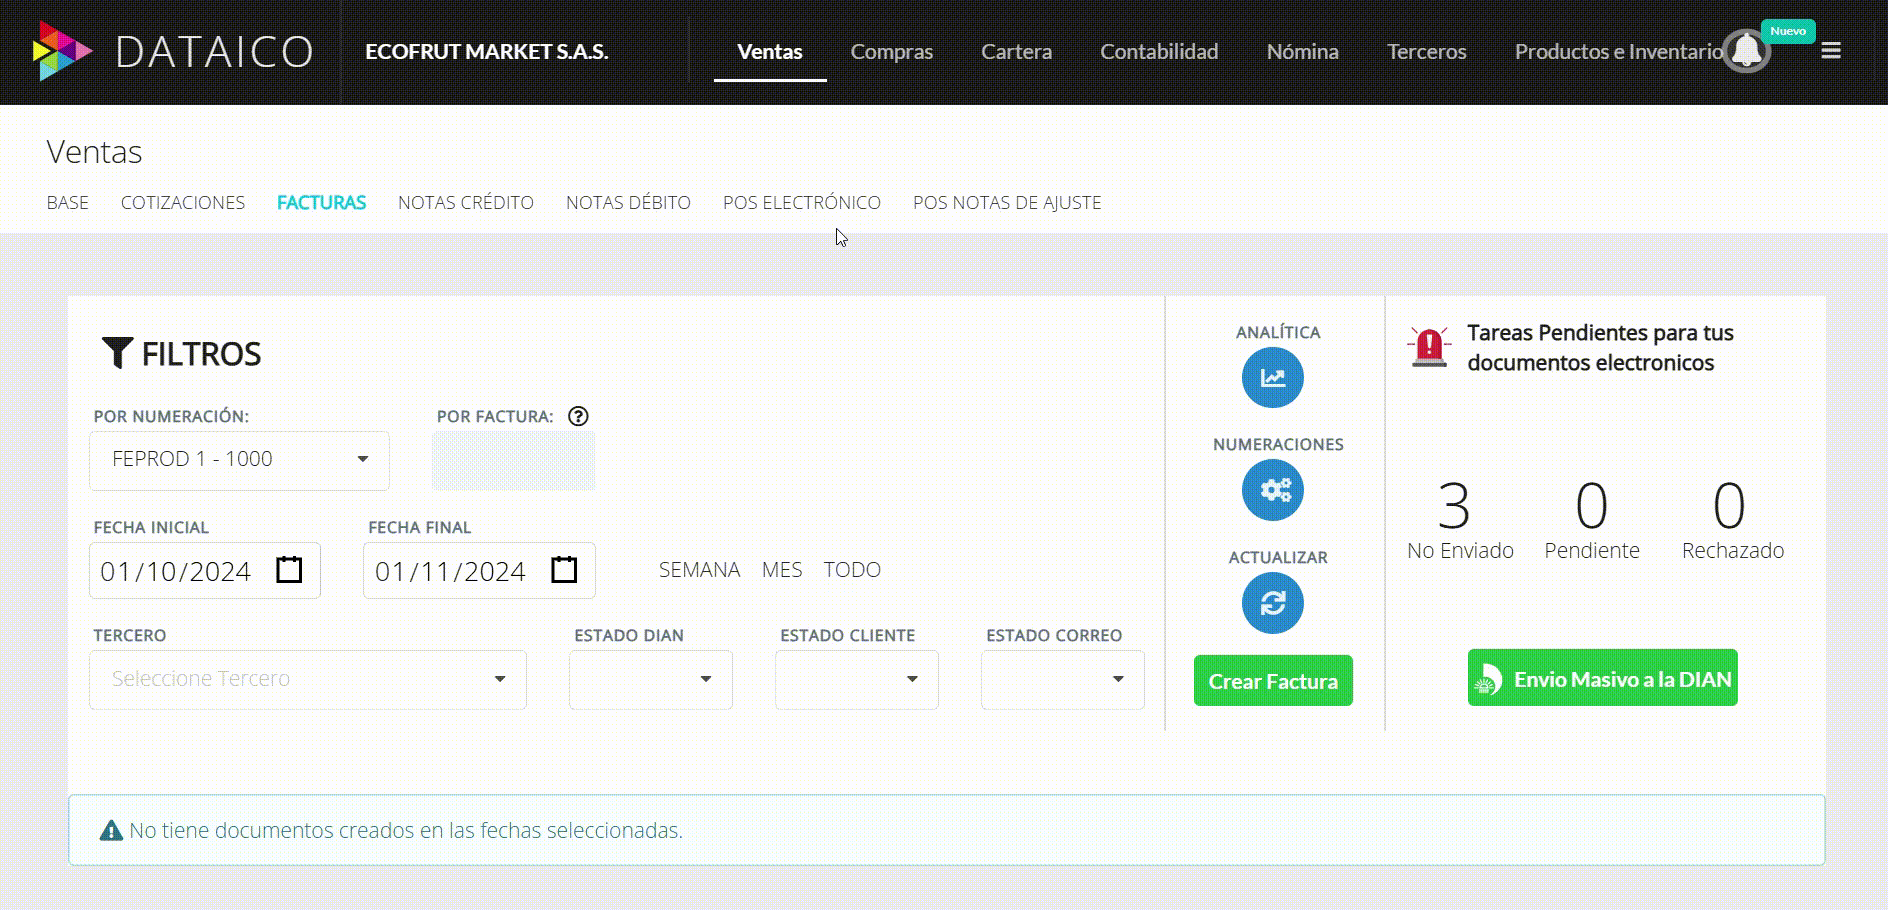Click Envio Masivo a la DIAN

pyautogui.click(x=1601, y=678)
